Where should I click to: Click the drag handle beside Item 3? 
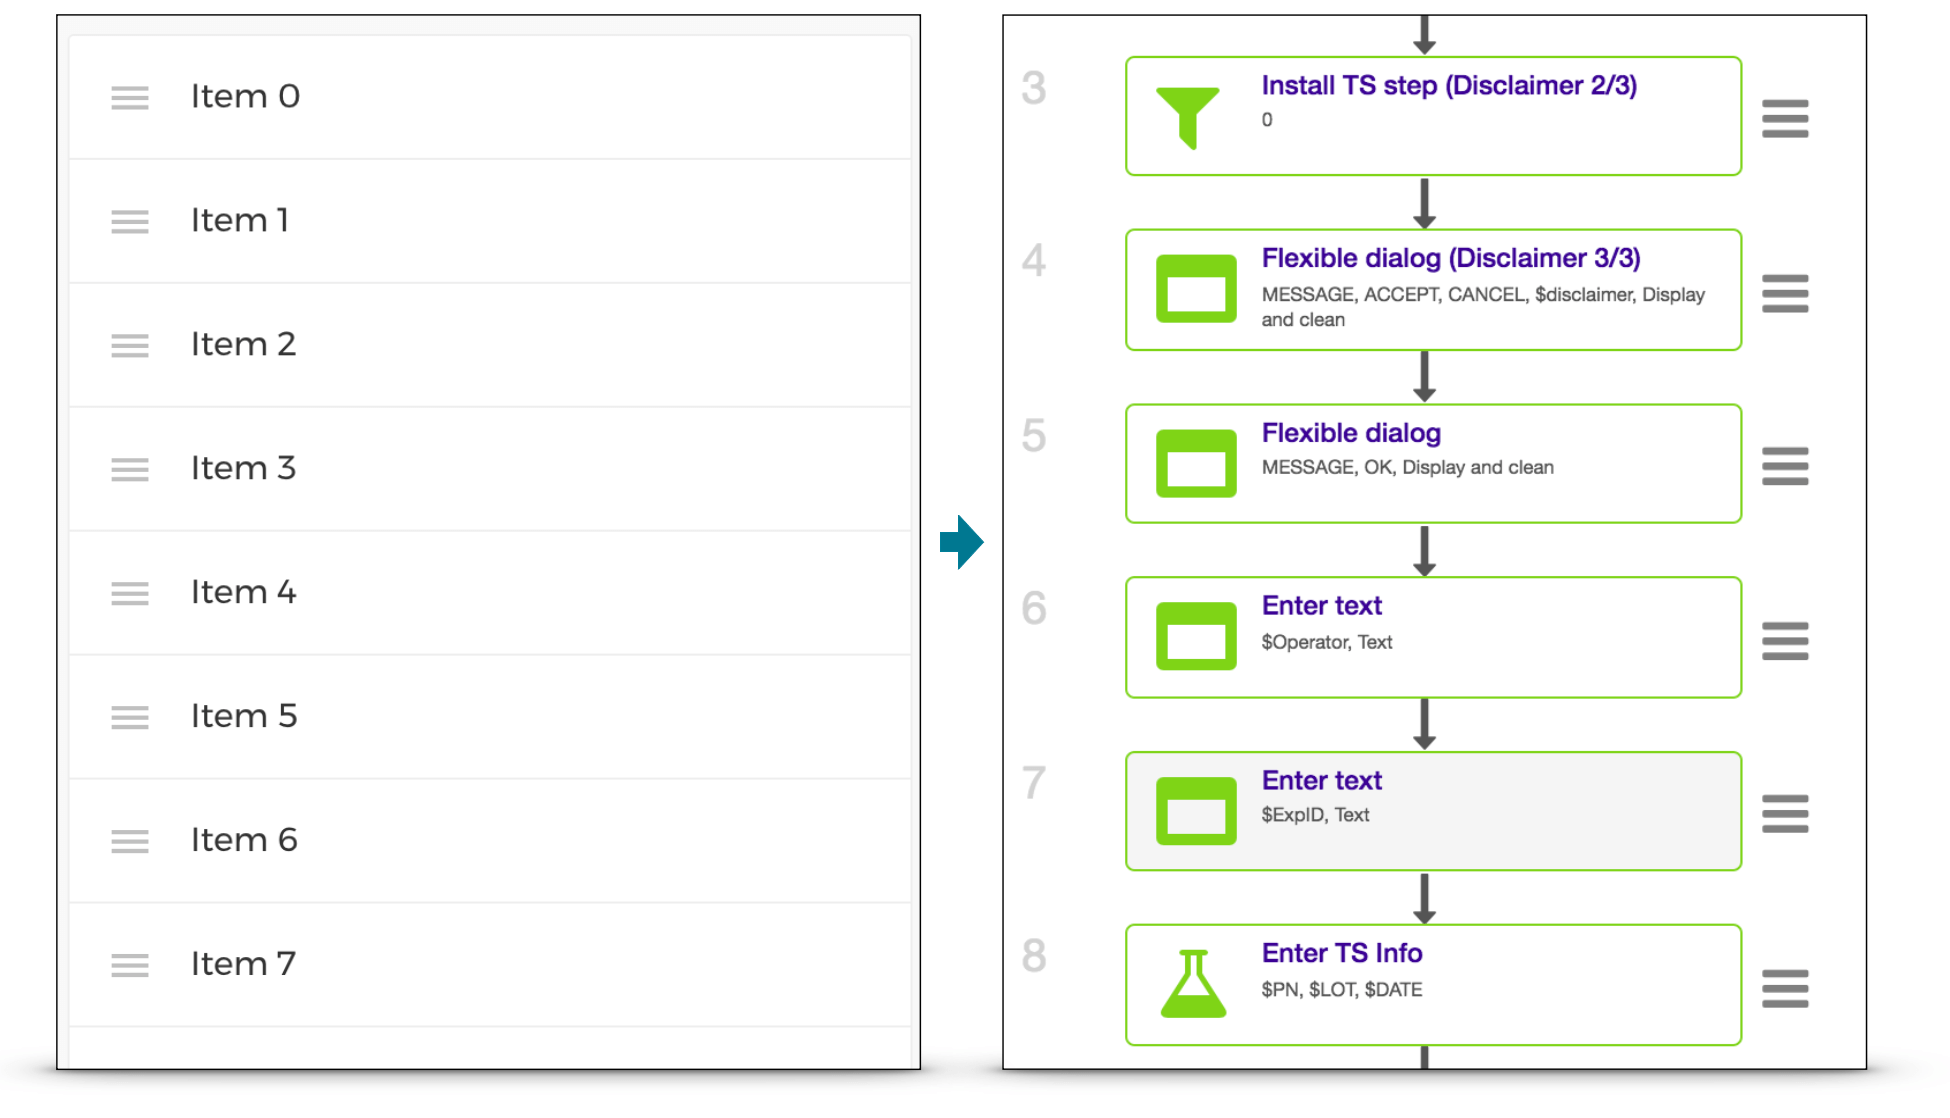tap(130, 470)
